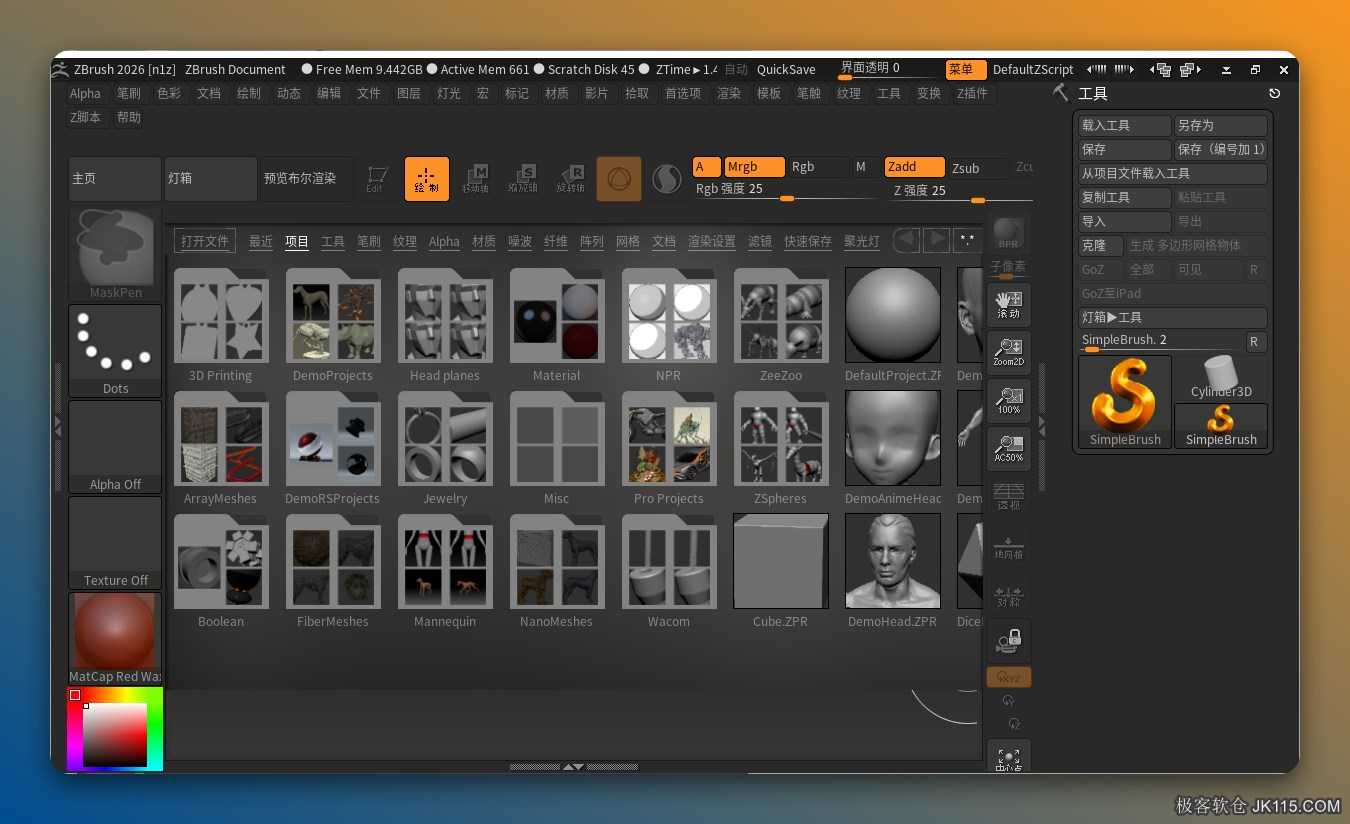This screenshot has height=824, width=1350.
Task: Set view to 100% actual size
Action: tap(1009, 400)
